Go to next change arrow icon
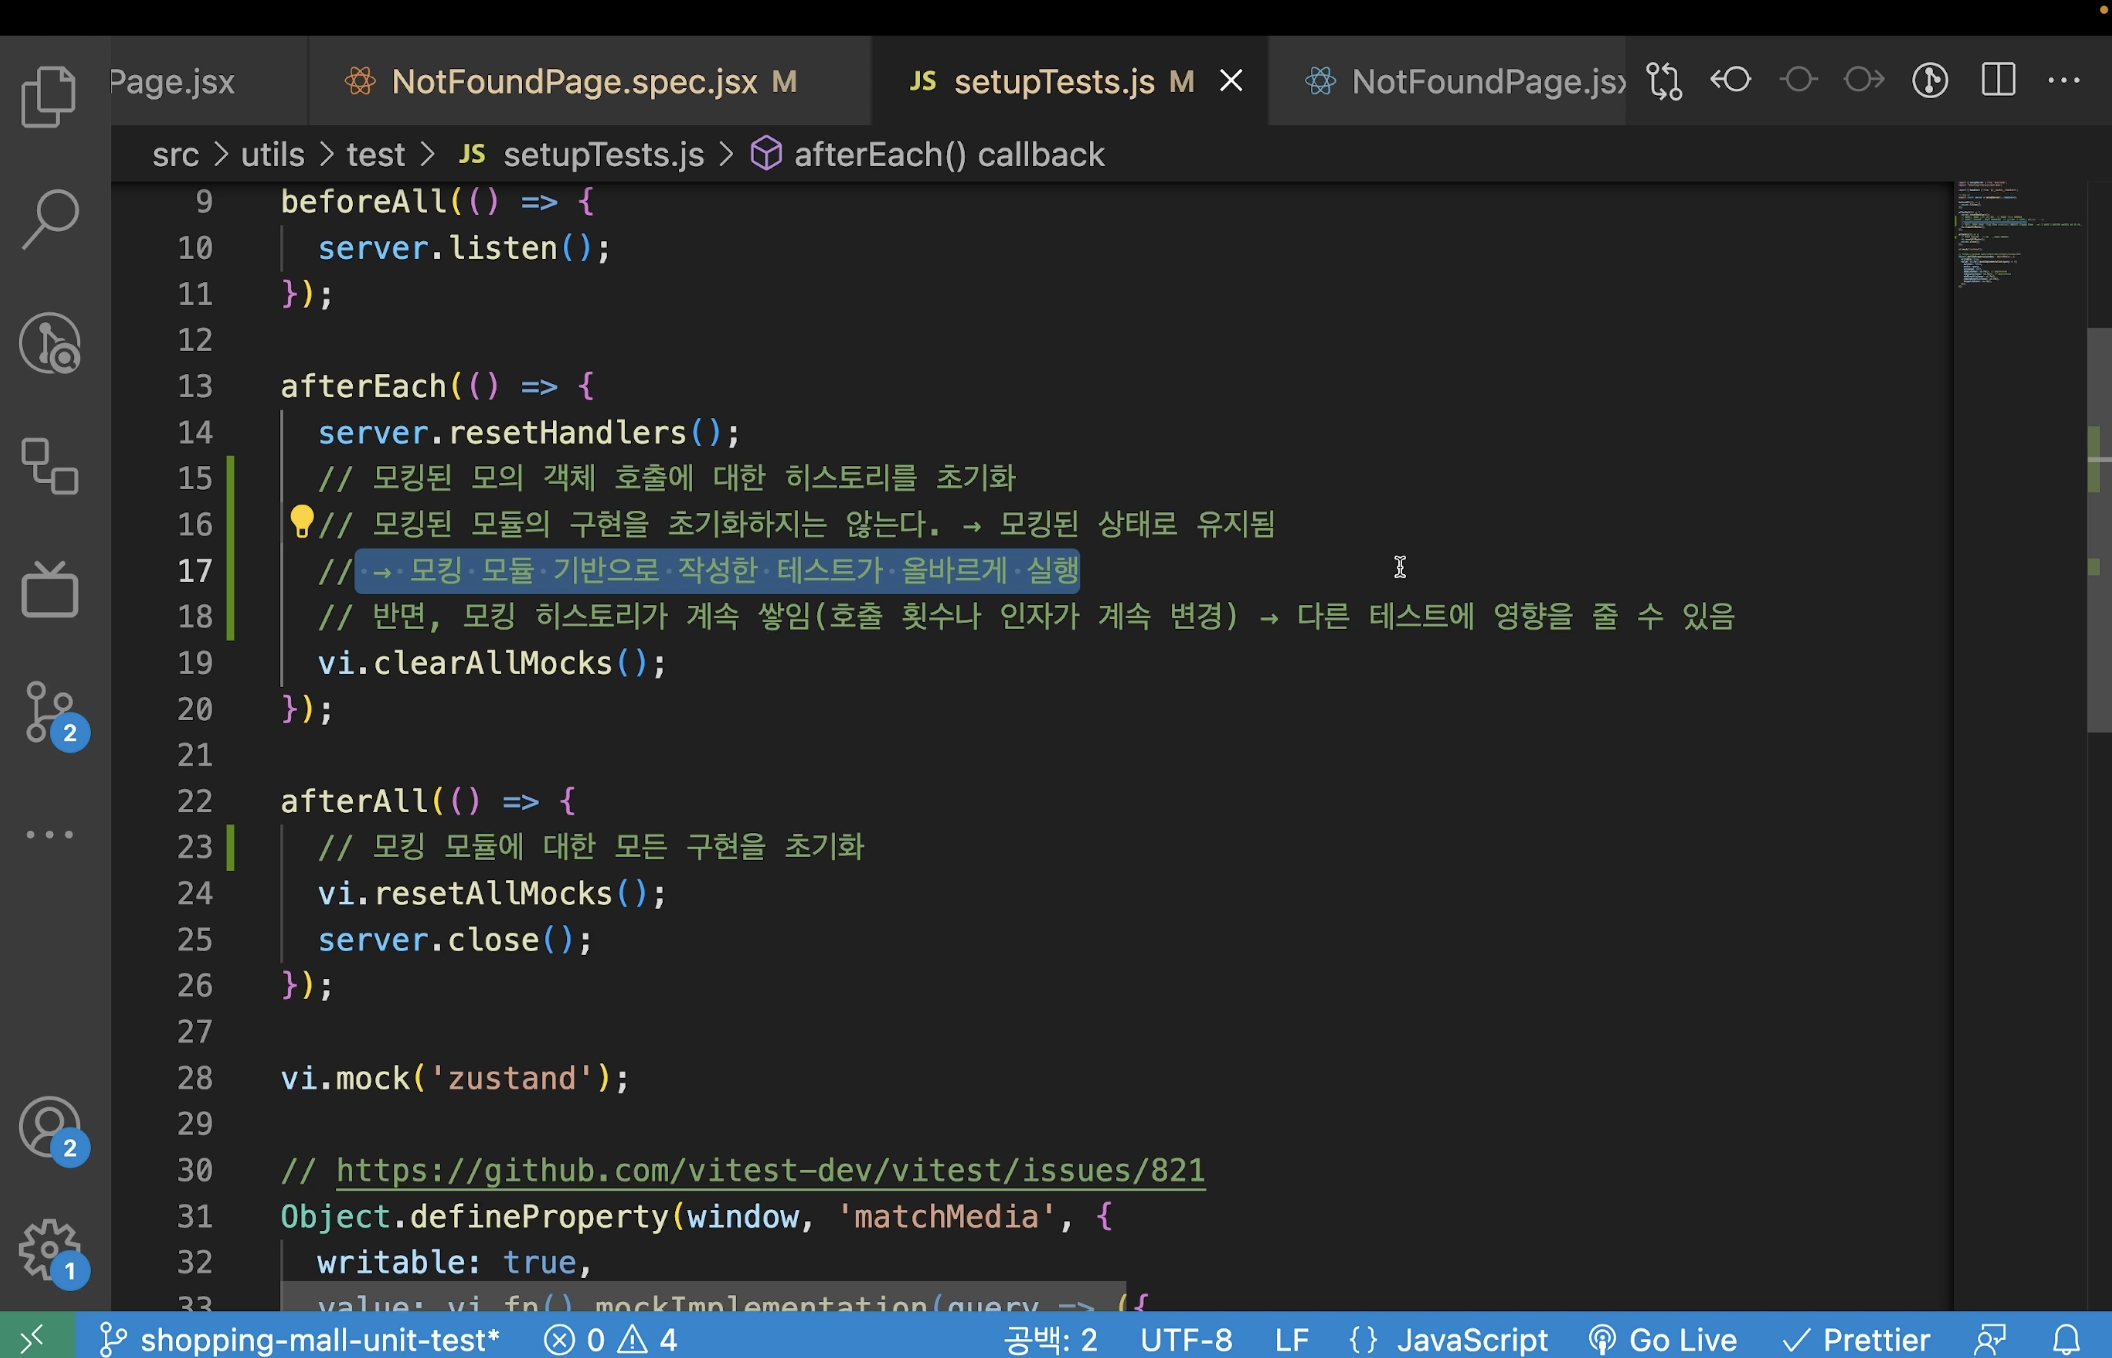Screen dimensions: 2112x1358 (1864, 79)
